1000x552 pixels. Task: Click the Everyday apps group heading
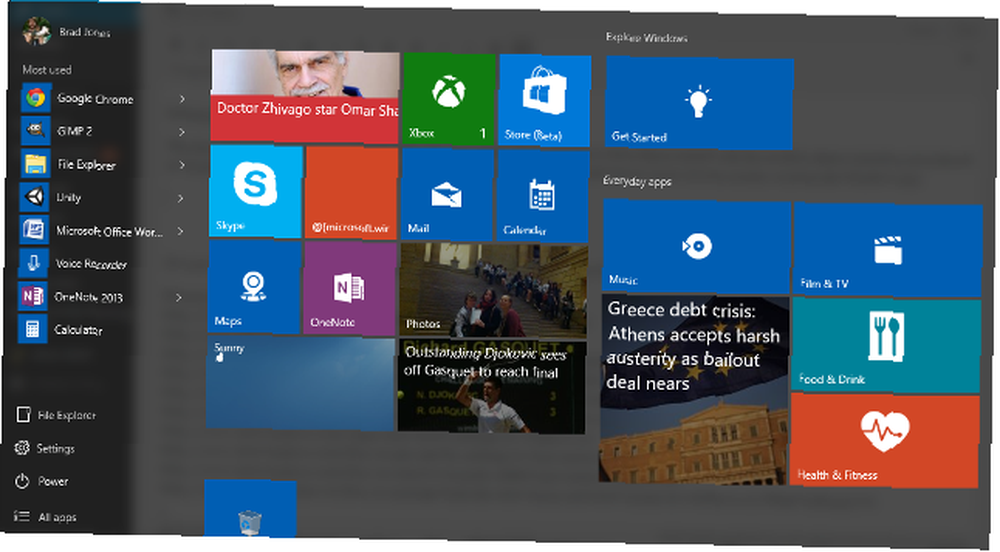637,182
